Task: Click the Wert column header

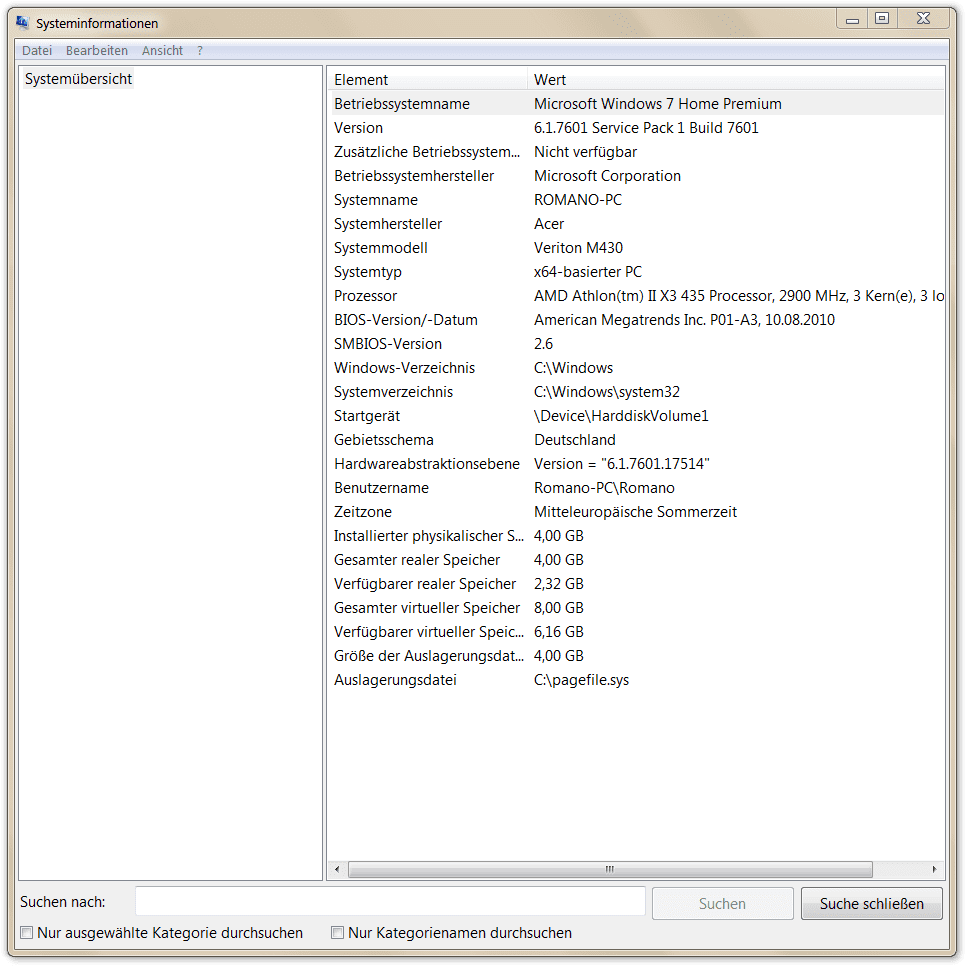Action: click(x=736, y=79)
